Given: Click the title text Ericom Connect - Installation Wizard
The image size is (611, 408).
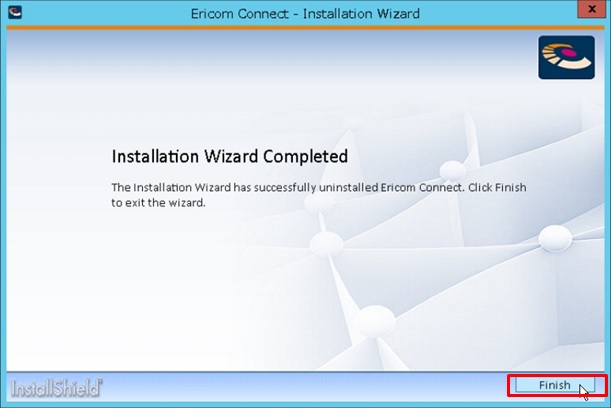Looking at the screenshot, I should (x=305, y=14).
